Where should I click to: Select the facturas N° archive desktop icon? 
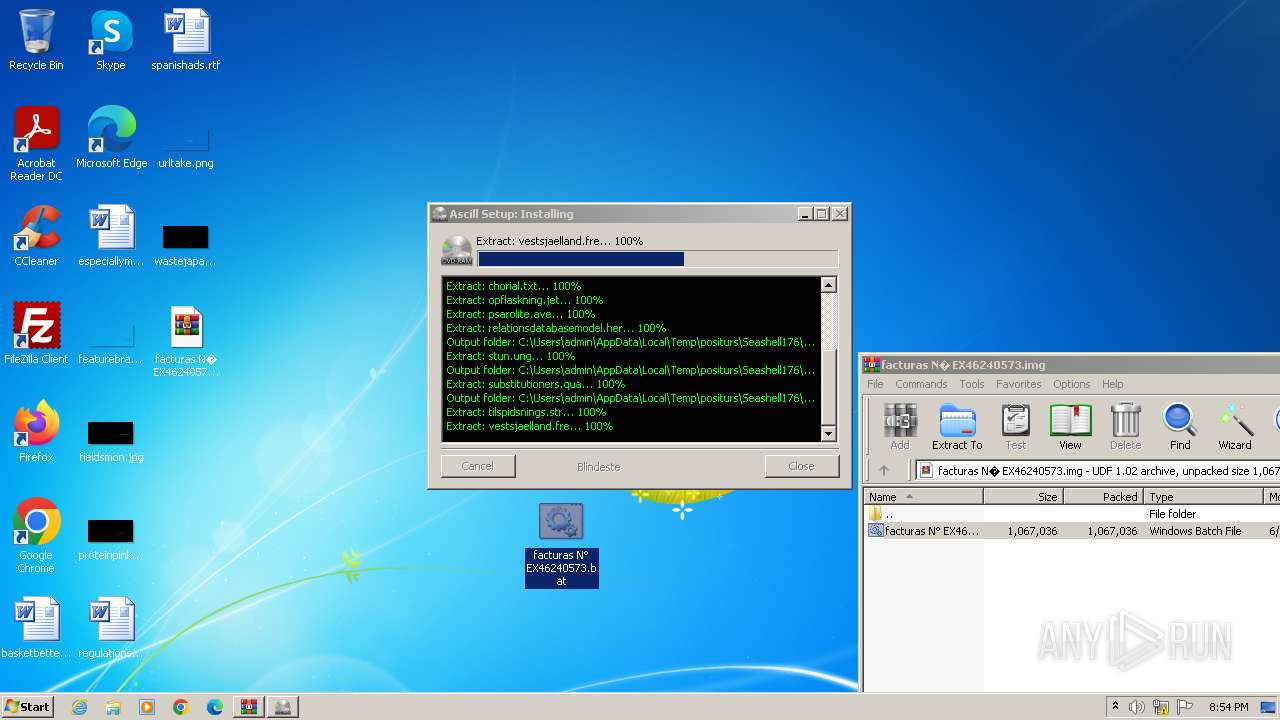(186, 341)
